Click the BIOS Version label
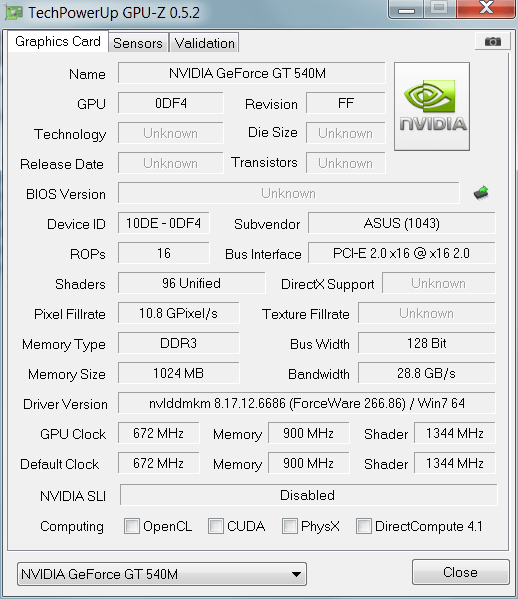Viewport: 518px width, 599px height. [x=66, y=194]
